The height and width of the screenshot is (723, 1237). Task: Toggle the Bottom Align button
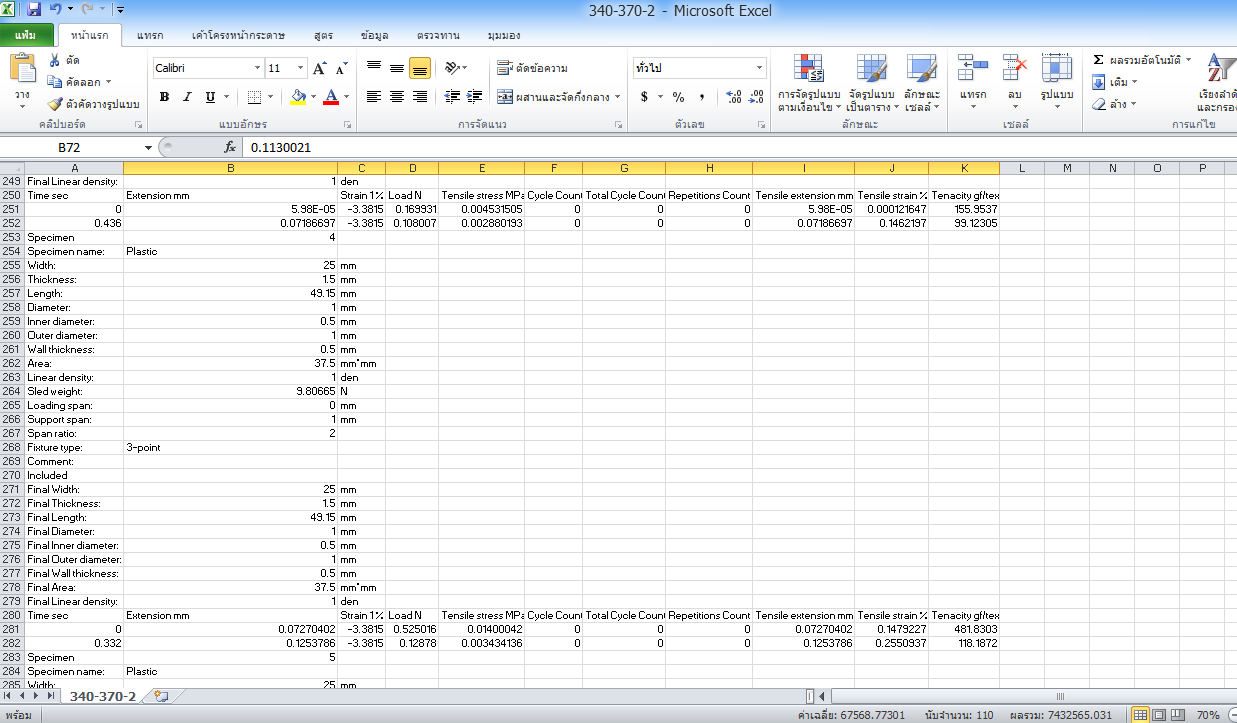click(420, 68)
